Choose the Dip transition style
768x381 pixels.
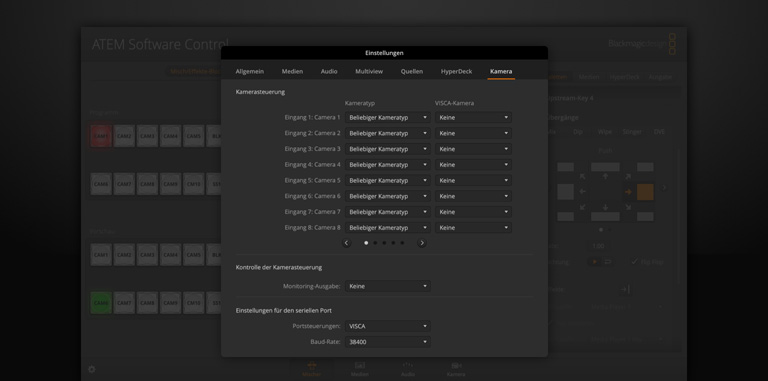click(578, 132)
